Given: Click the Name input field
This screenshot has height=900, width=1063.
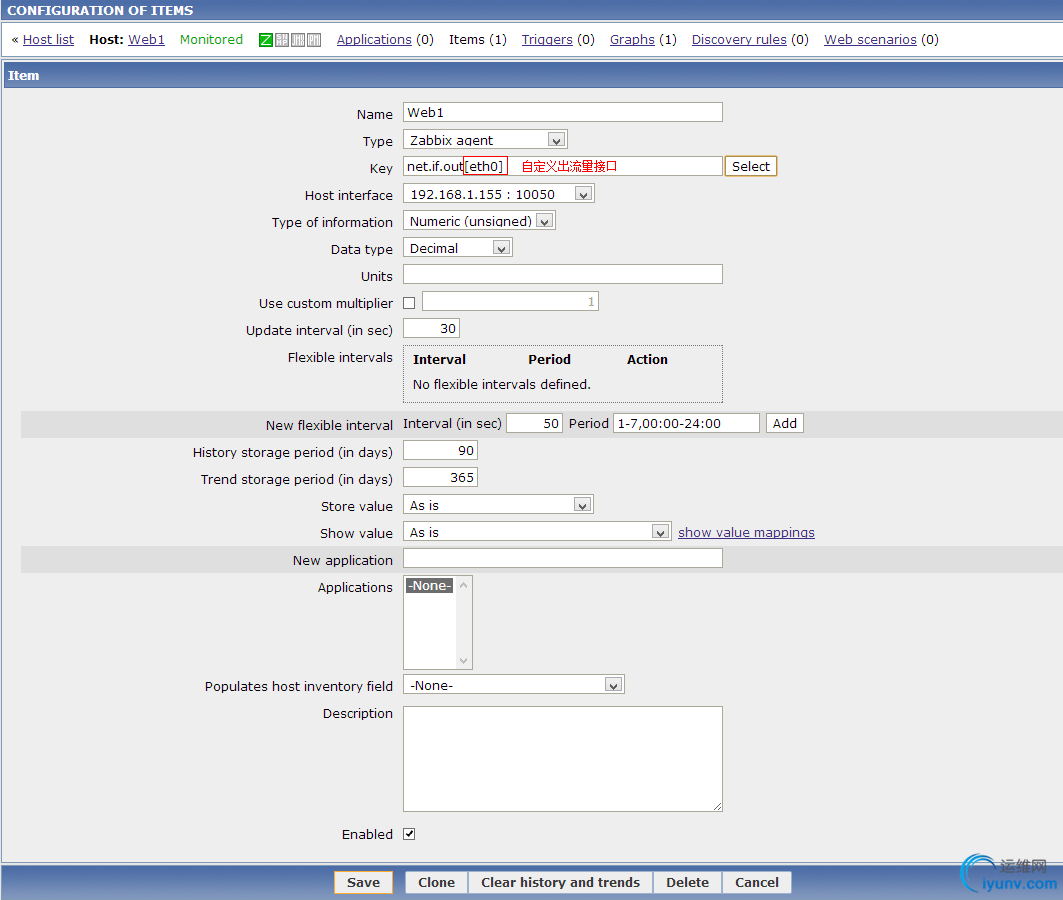Looking at the screenshot, I should coord(563,112).
